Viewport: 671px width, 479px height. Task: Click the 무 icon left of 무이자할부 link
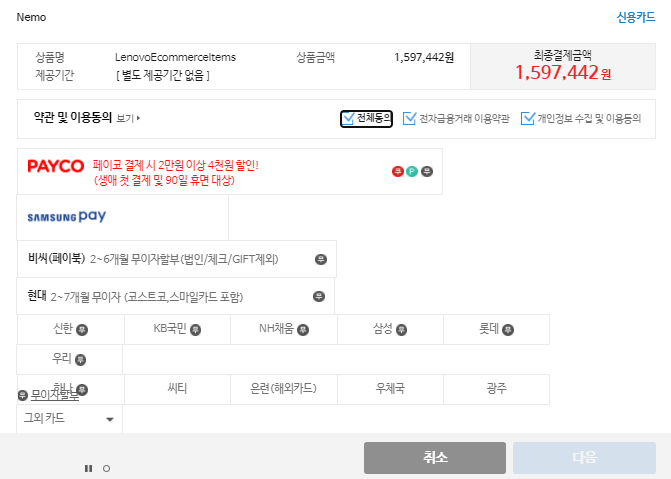23,396
